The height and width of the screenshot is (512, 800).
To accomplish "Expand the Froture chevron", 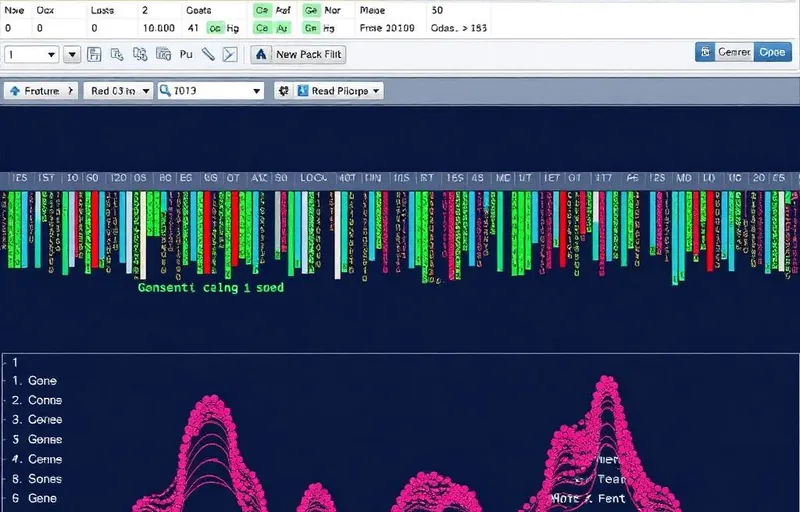I will [x=70, y=91].
